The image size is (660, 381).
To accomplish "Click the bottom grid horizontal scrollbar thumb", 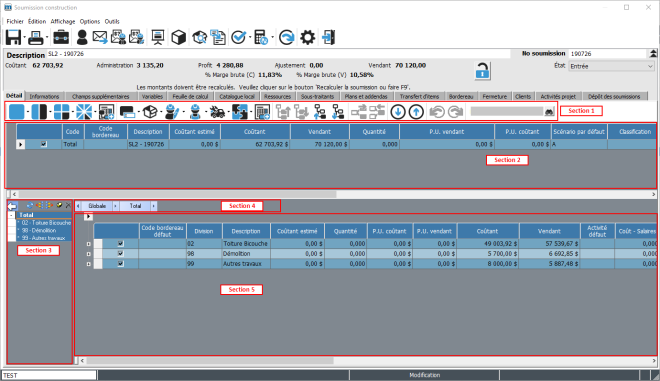I will coord(210,361).
